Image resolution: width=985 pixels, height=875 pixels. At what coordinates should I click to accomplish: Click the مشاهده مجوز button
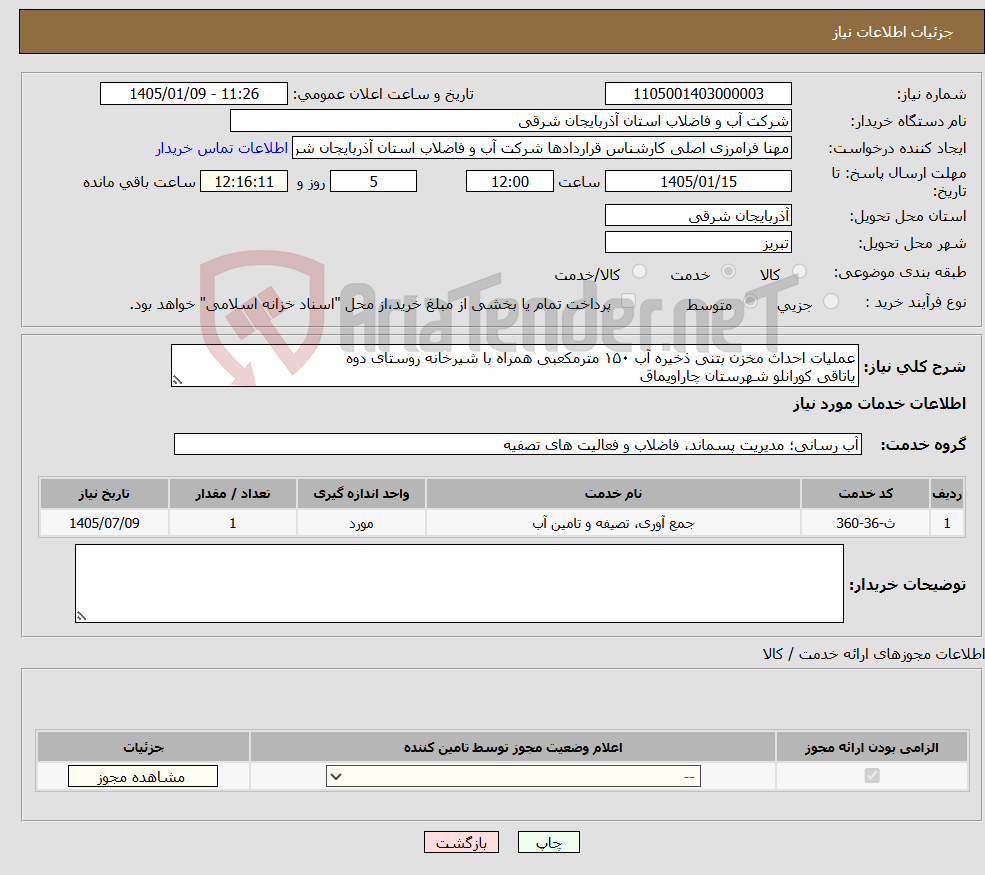(x=143, y=776)
